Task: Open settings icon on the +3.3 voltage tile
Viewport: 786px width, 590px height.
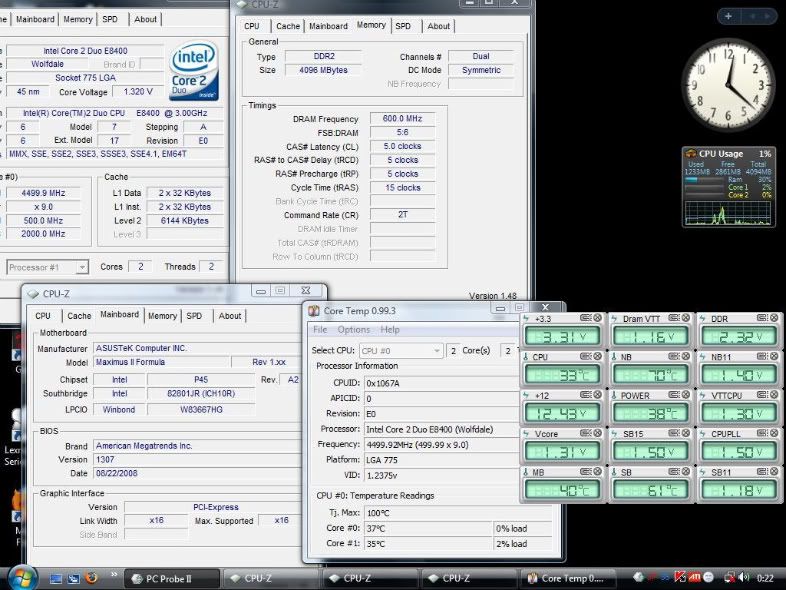Action: (586, 318)
